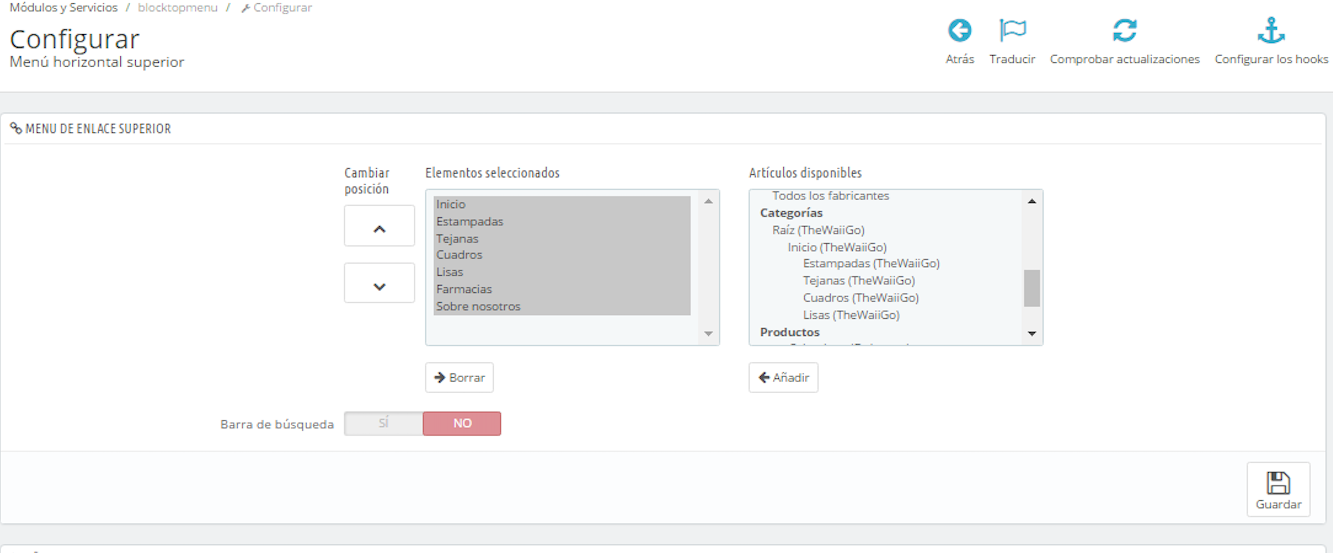Move selected item down with the chevron
The image size is (1333, 553).
379,283
